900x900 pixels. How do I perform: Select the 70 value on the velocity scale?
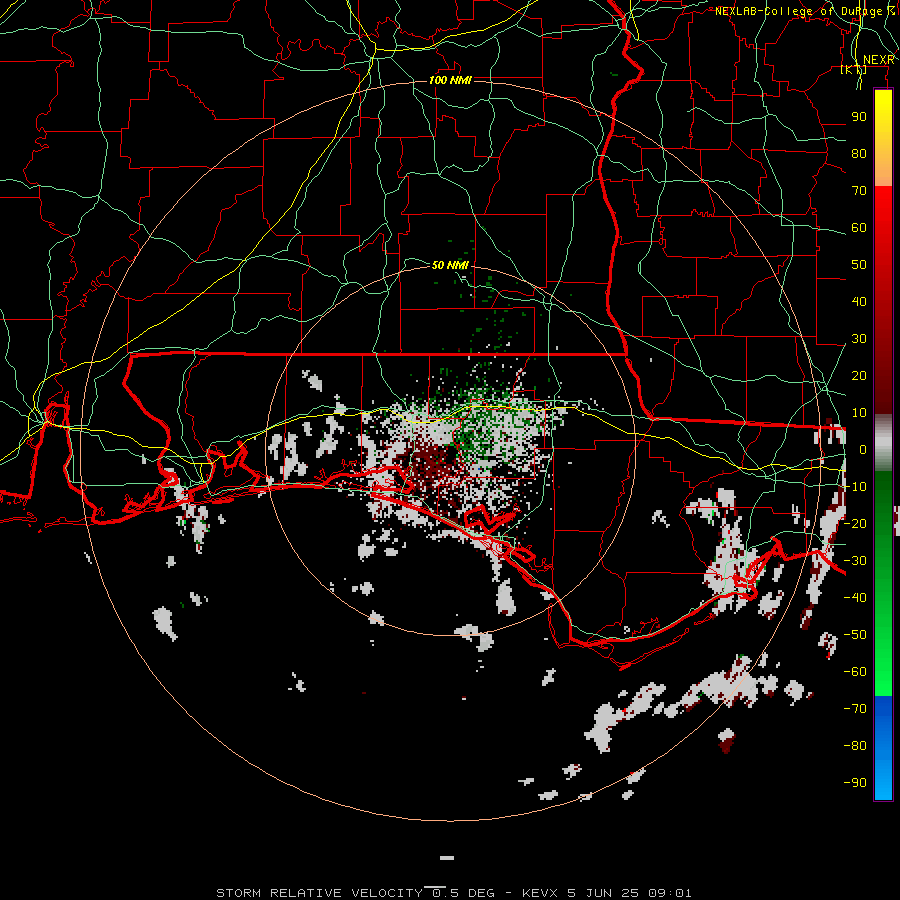pyautogui.click(x=859, y=191)
